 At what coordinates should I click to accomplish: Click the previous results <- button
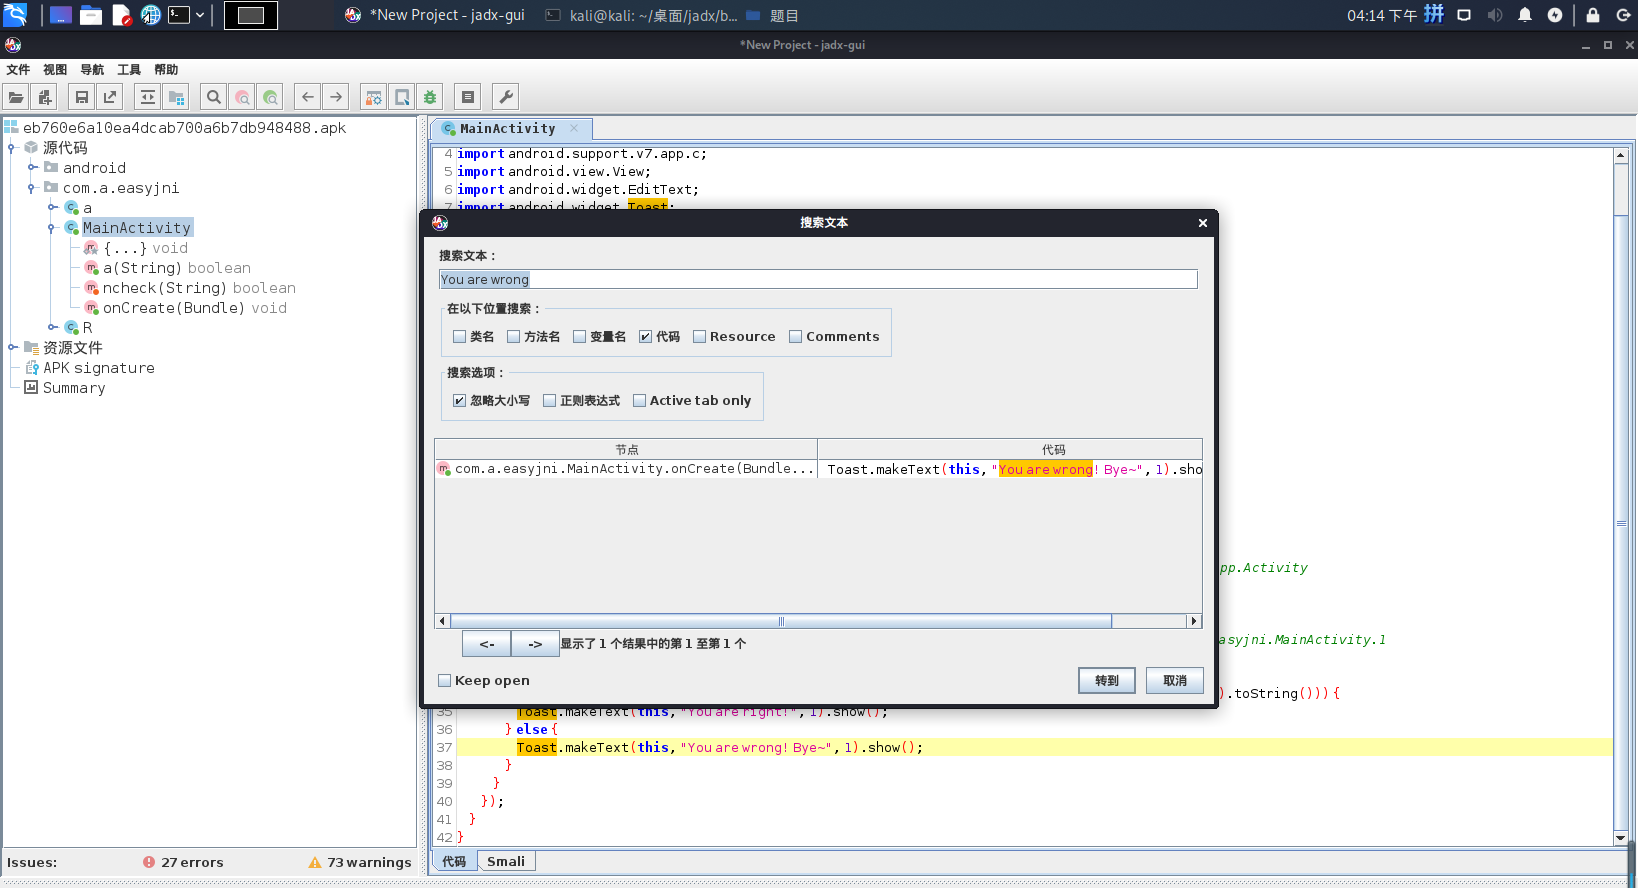pyautogui.click(x=487, y=644)
